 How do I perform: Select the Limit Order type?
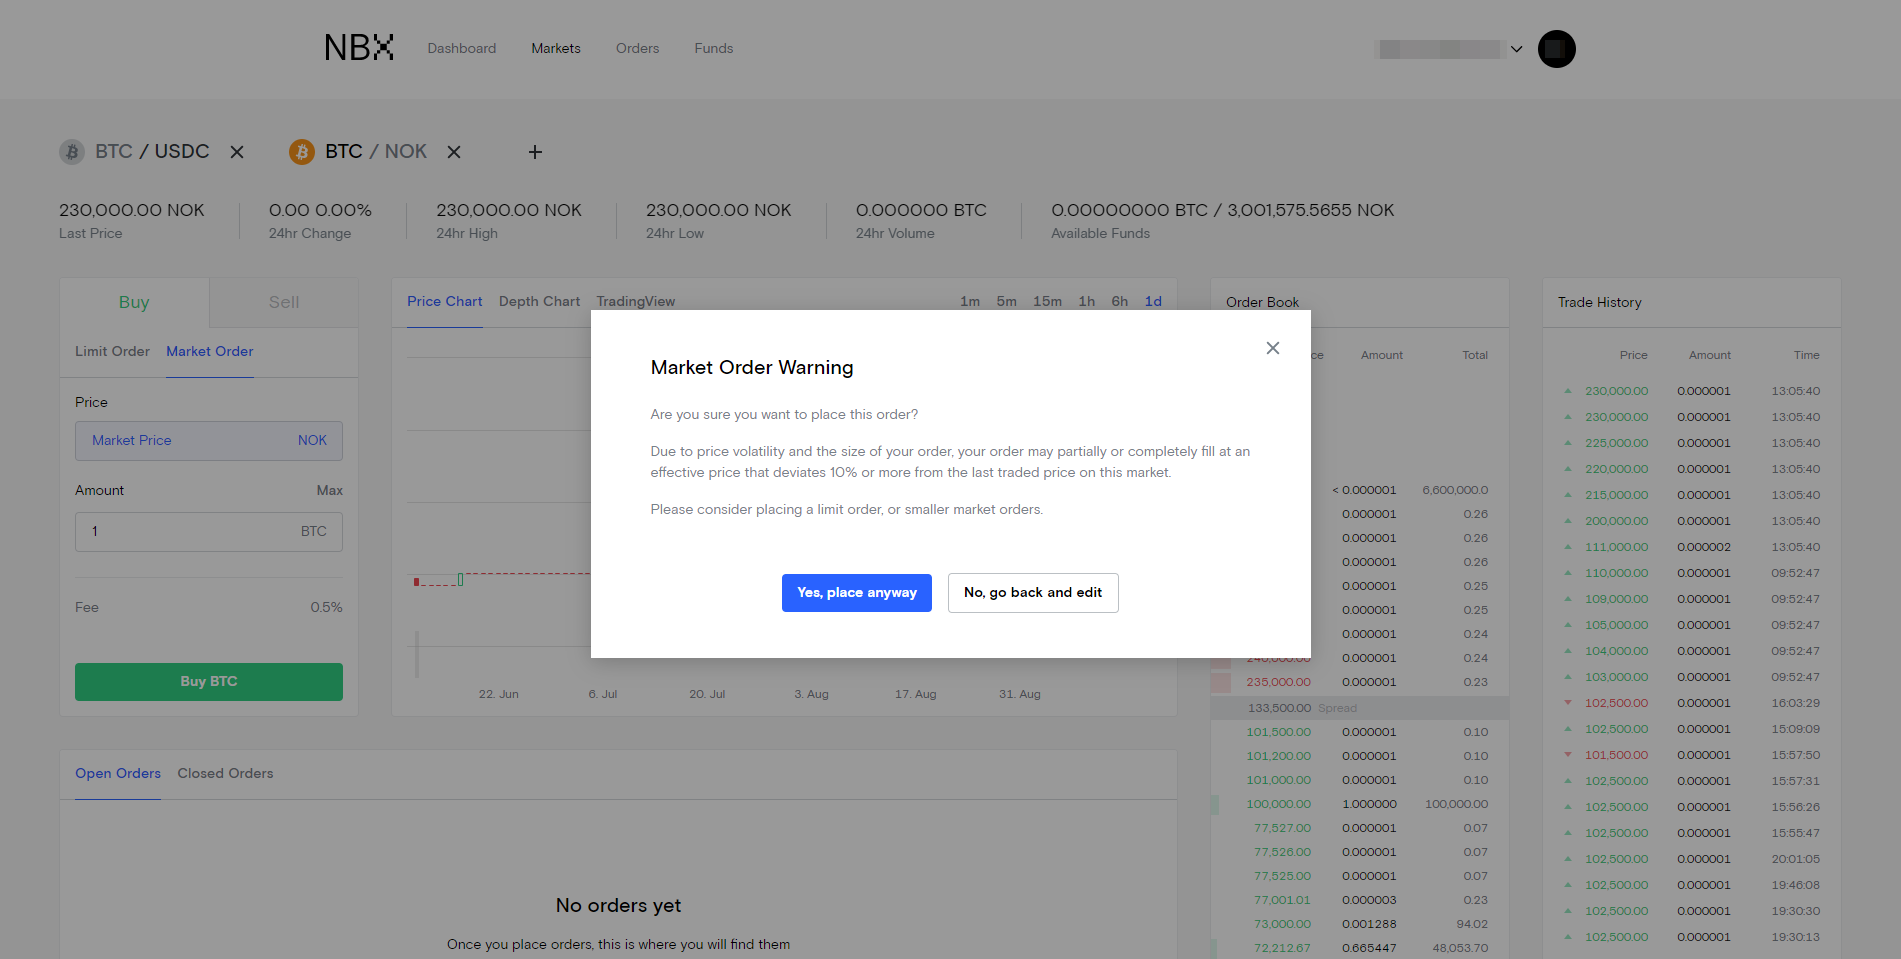point(112,352)
